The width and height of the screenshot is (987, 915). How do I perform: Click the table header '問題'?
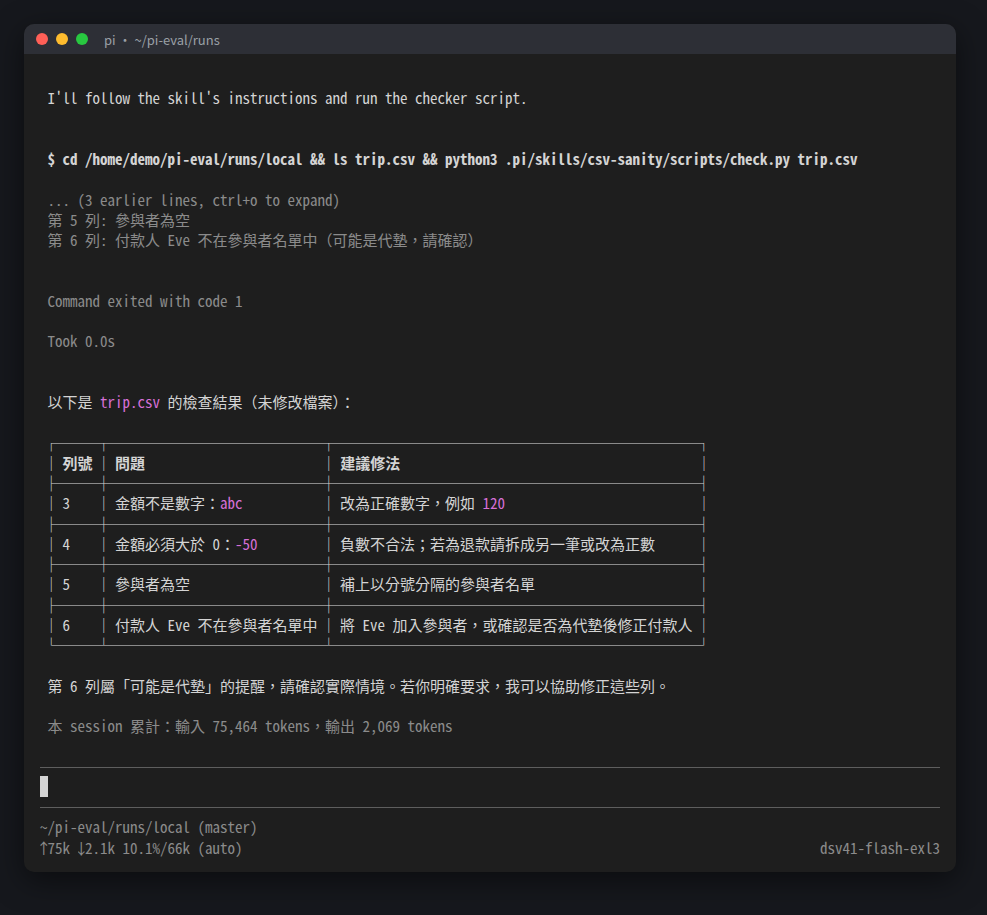[x=130, y=464]
